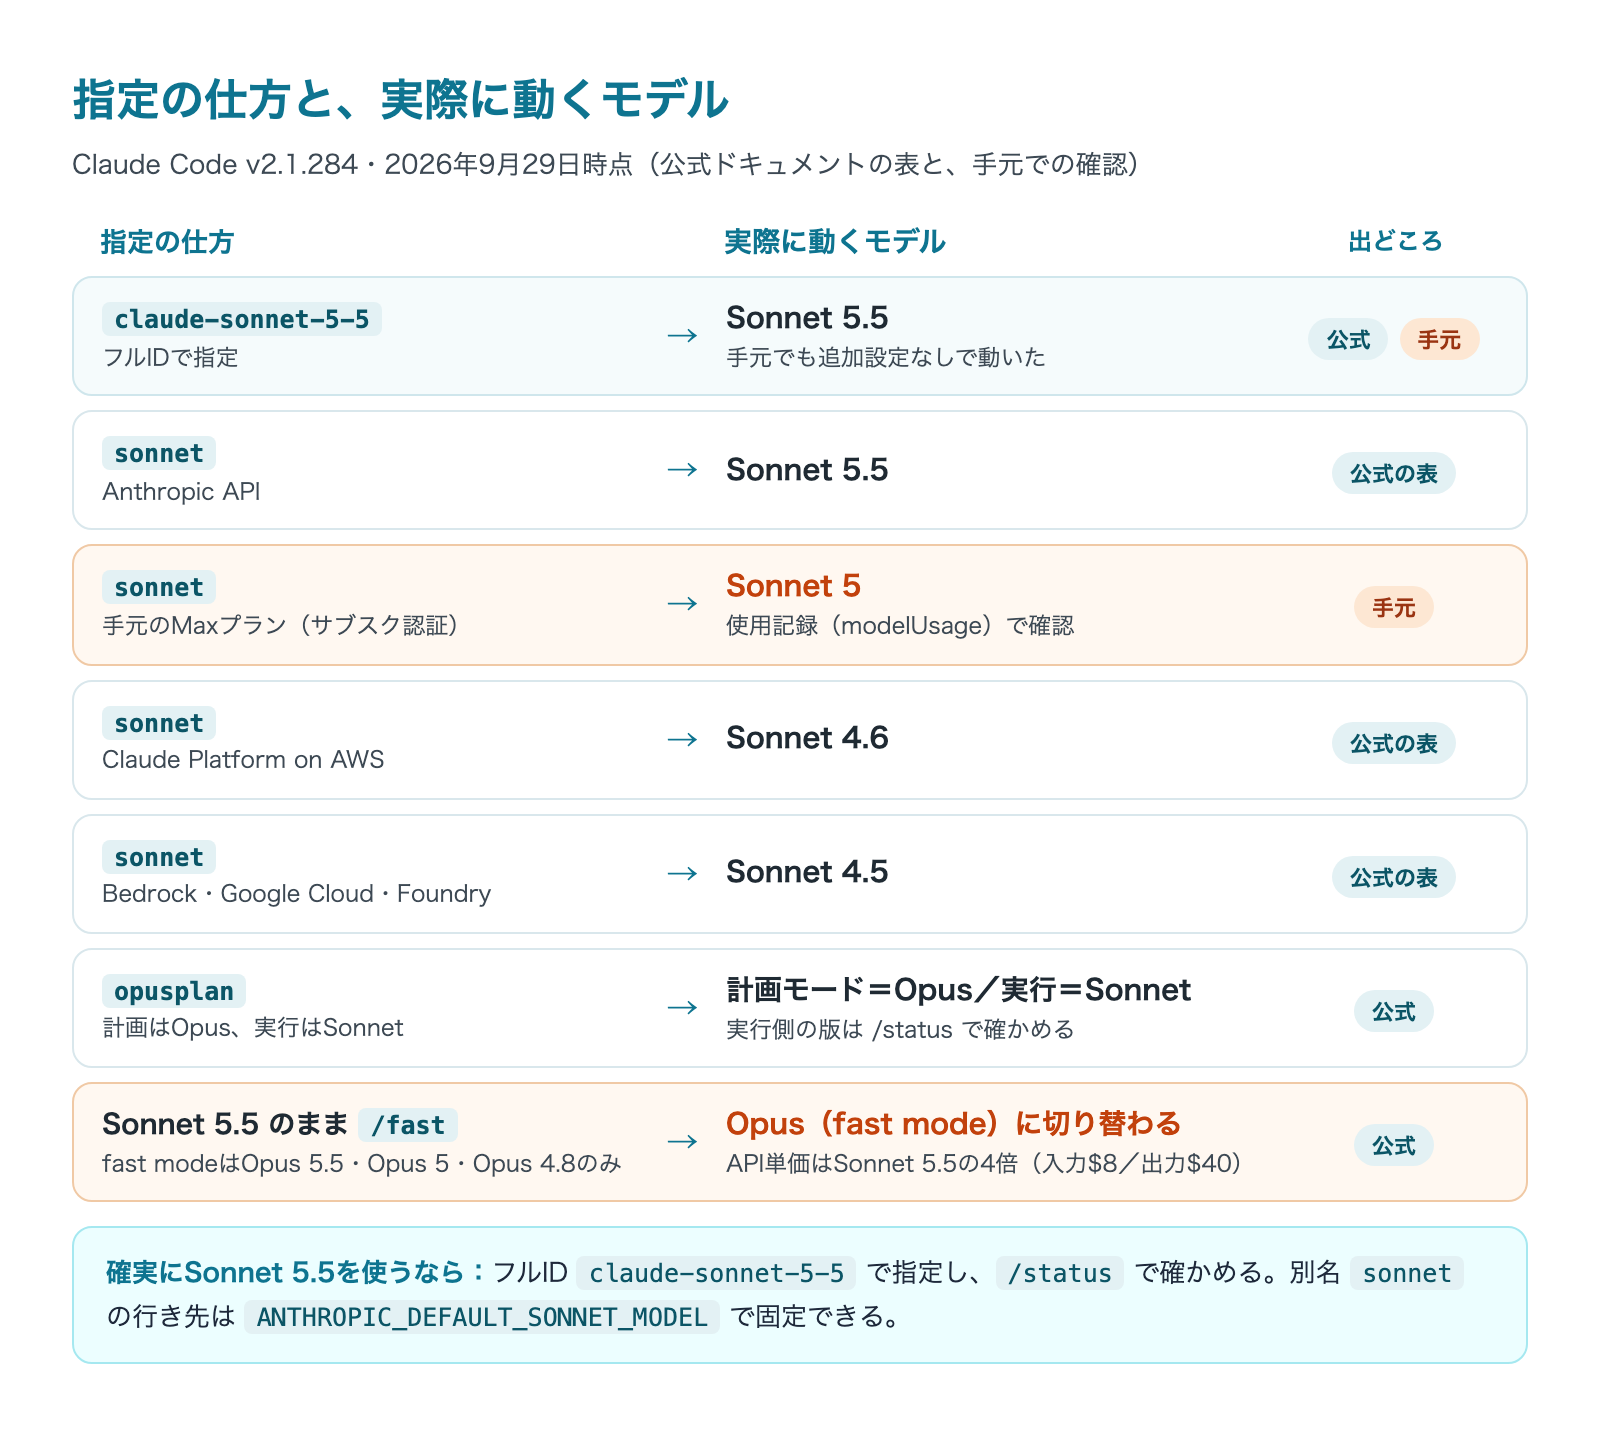Click the text "フルIDで指定"

point(170,357)
